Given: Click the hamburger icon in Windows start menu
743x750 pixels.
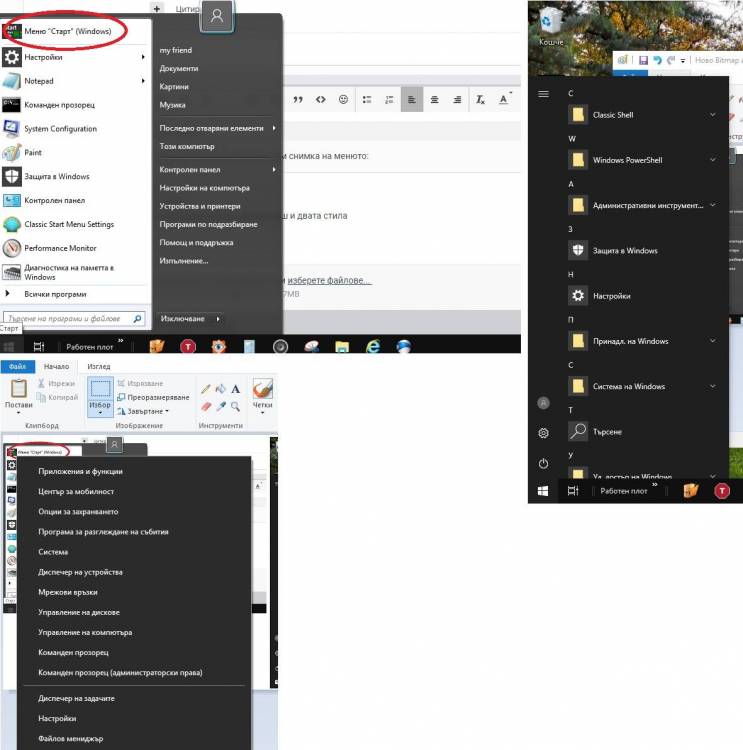Looking at the screenshot, I should coord(543,94).
